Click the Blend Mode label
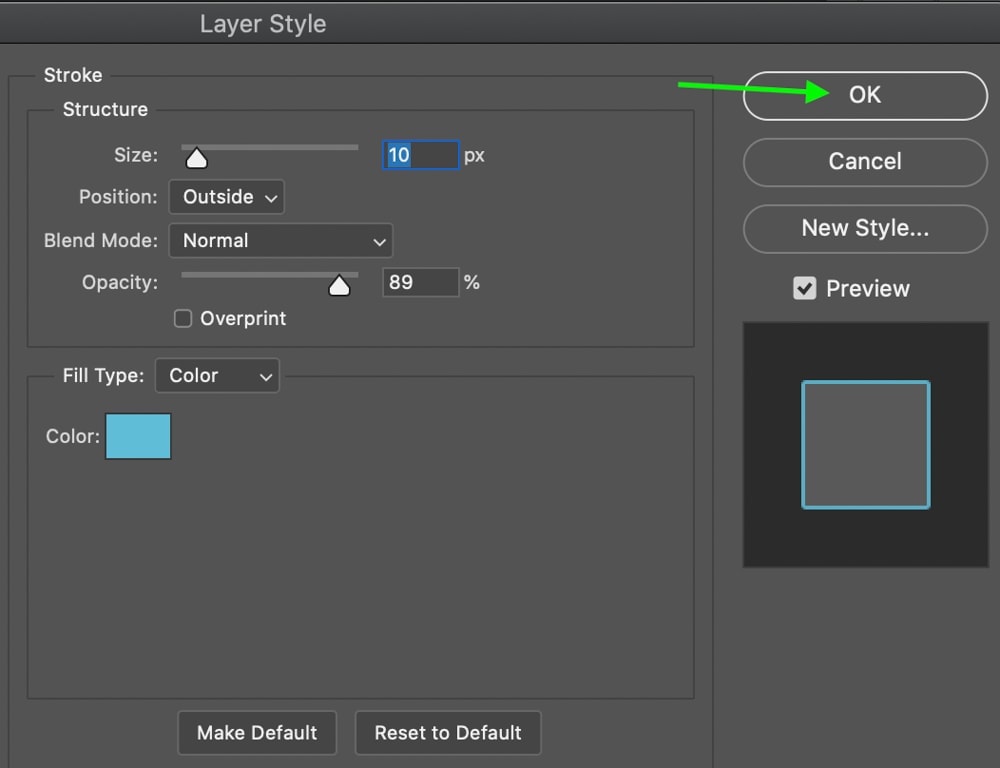Screen dimensions: 1000x768 tap(101, 240)
